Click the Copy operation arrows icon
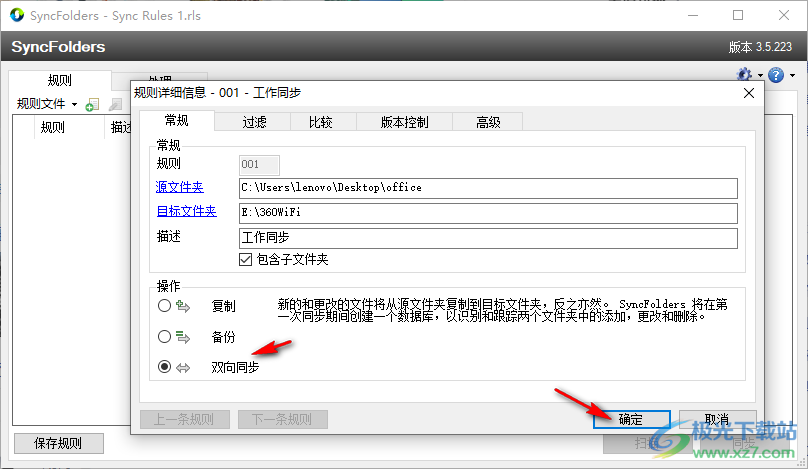This screenshot has width=808, height=469. [183, 306]
